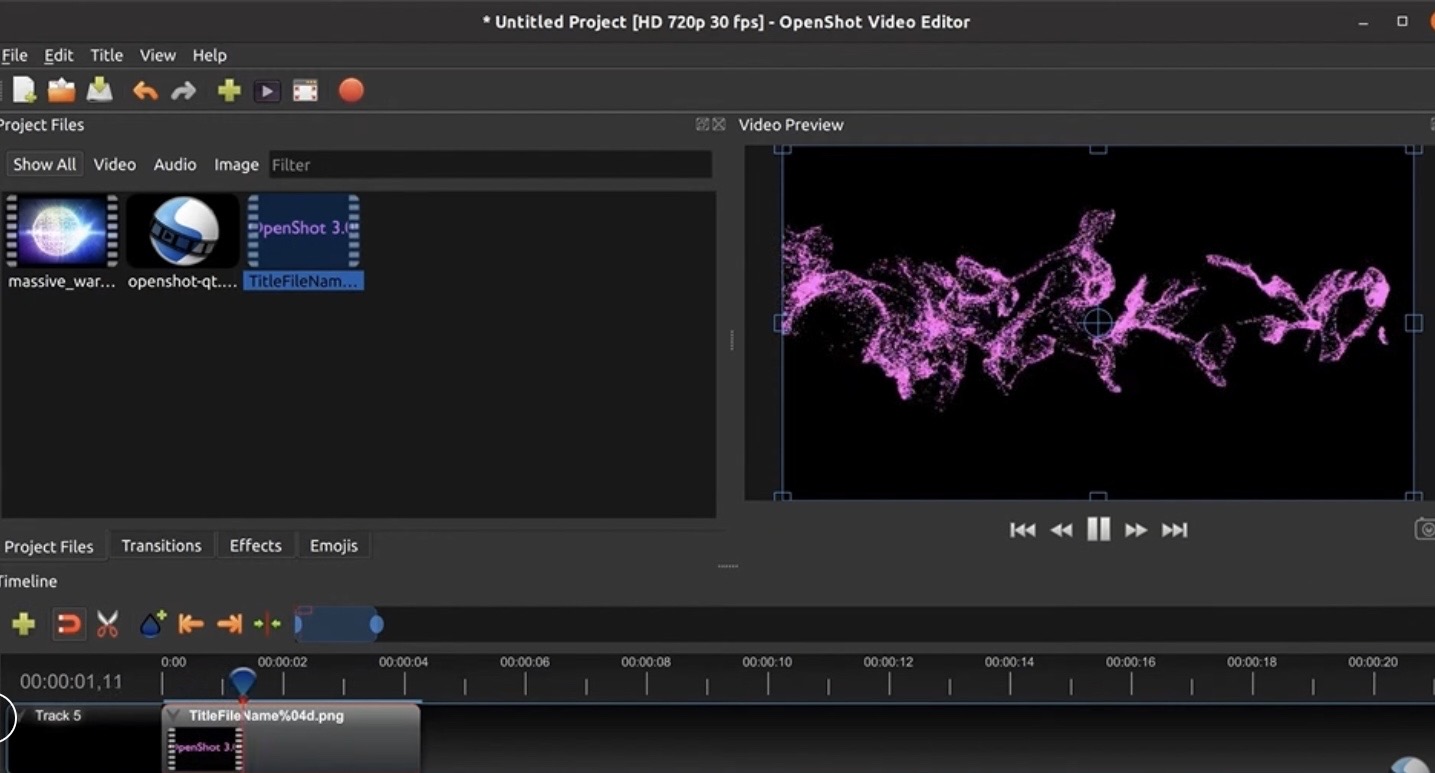Center the timeline on the playhead
This screenshot has height=773, width=1435.
point(267,625)
